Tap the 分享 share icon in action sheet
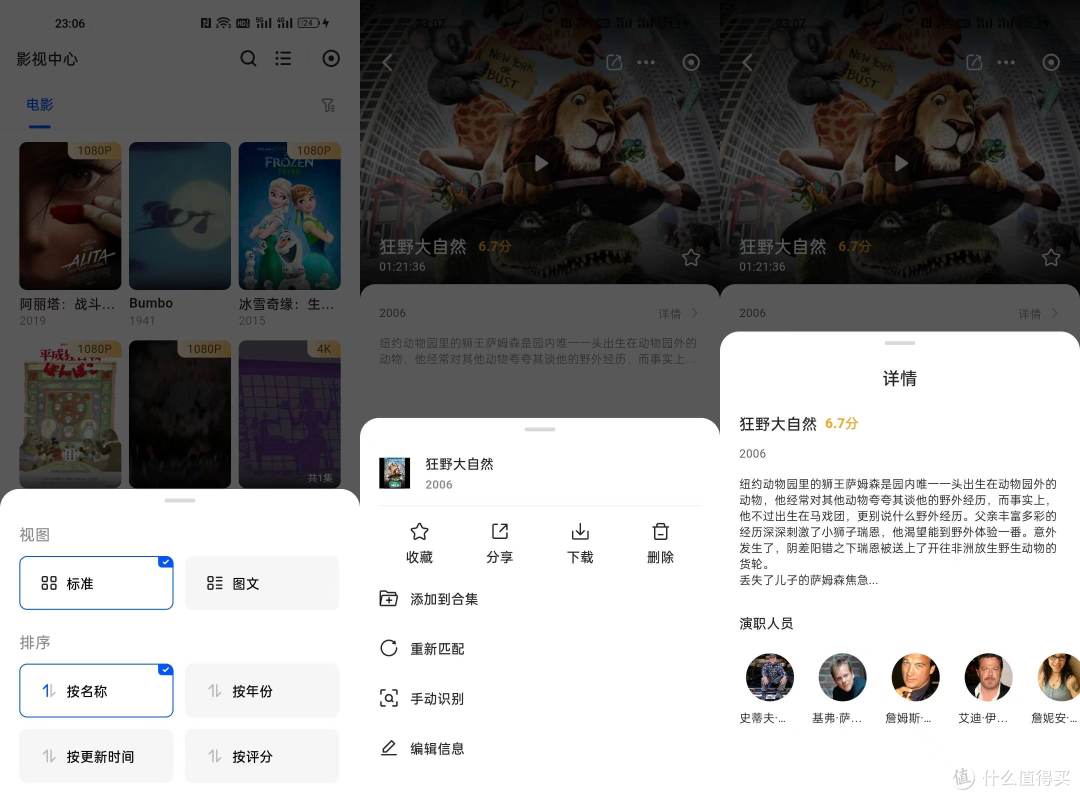 point(500,532)
